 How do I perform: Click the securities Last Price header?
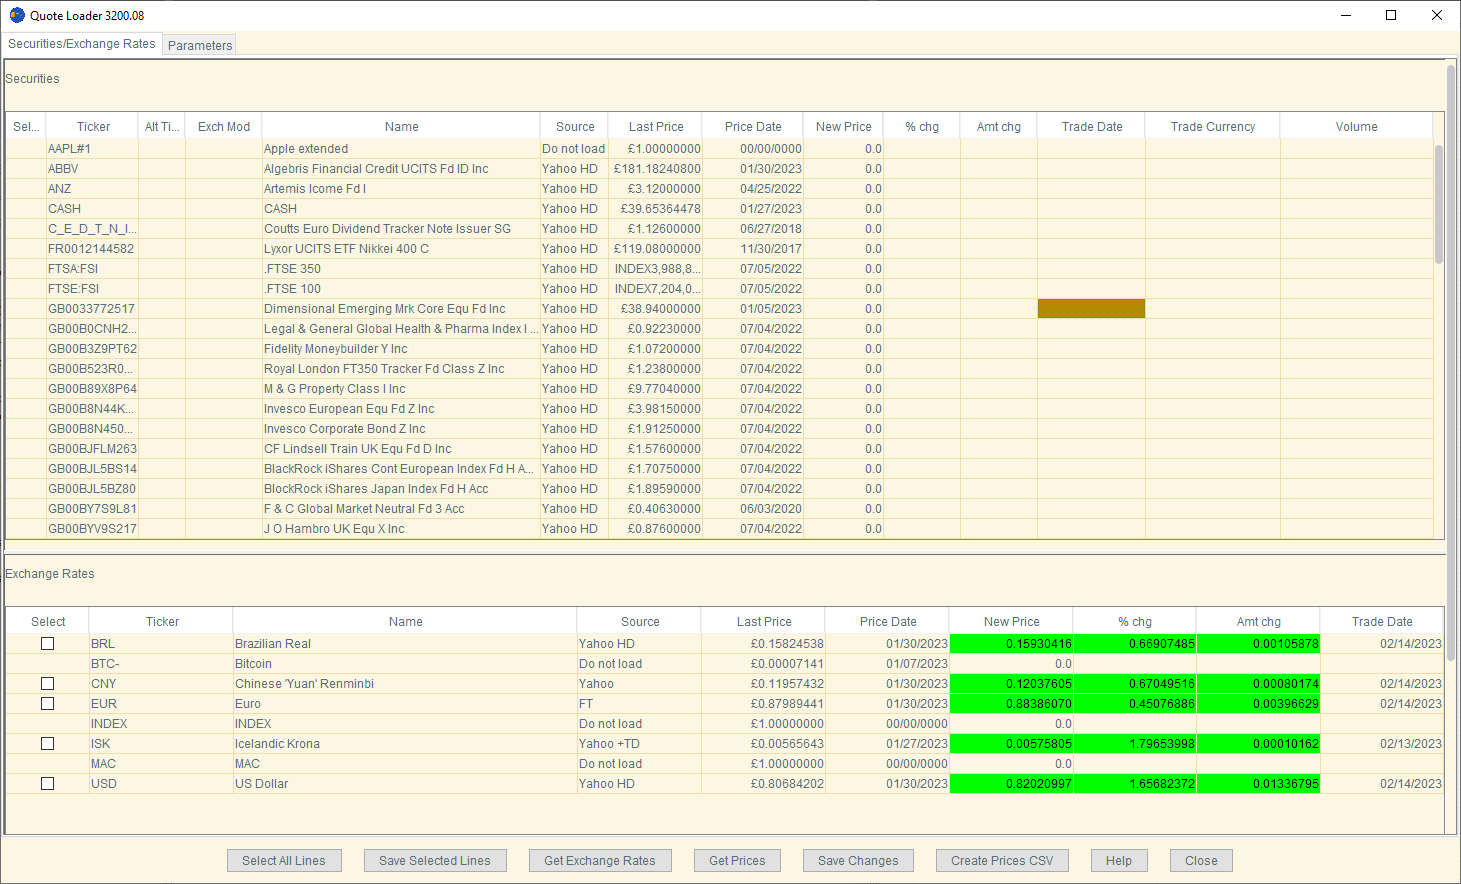(x=656, y=127)
